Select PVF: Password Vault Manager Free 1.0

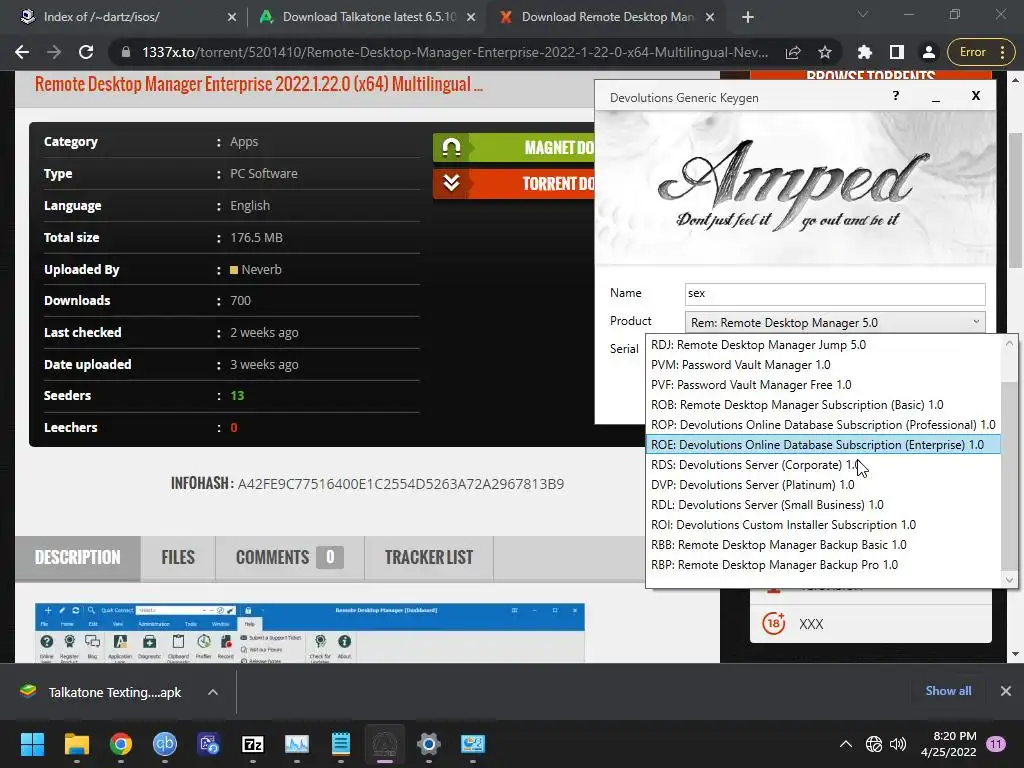coord(823,385)
